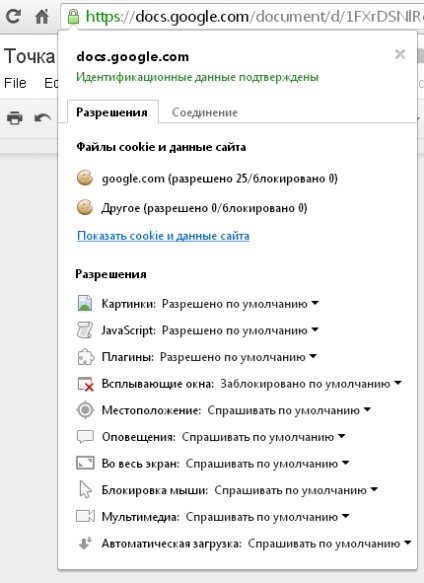Screen dimensions: 424x583
Task: Open the JavaScript permission dropdown
Action: coord(240,330)
